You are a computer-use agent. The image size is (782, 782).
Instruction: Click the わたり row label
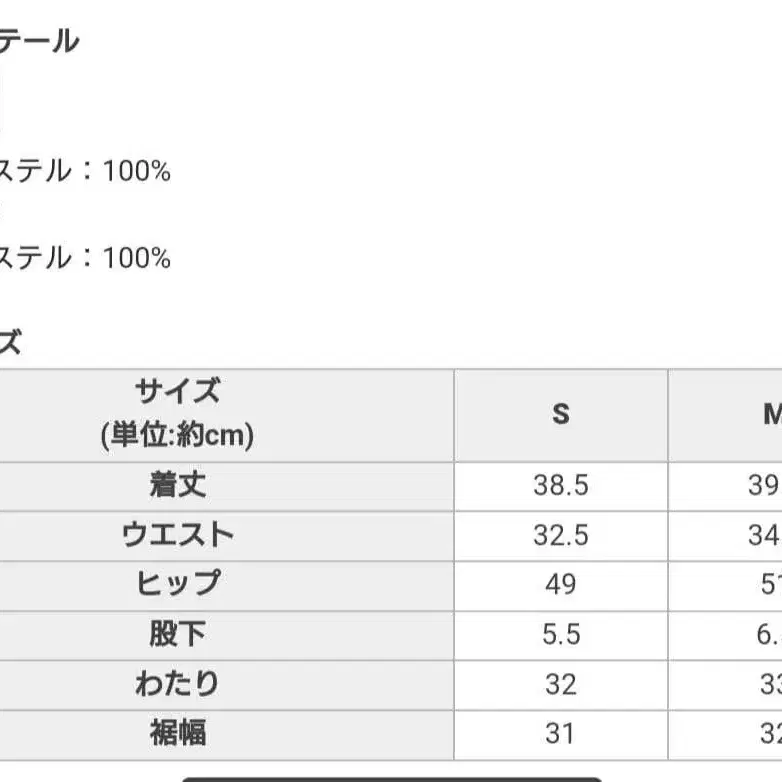[177, 684]
